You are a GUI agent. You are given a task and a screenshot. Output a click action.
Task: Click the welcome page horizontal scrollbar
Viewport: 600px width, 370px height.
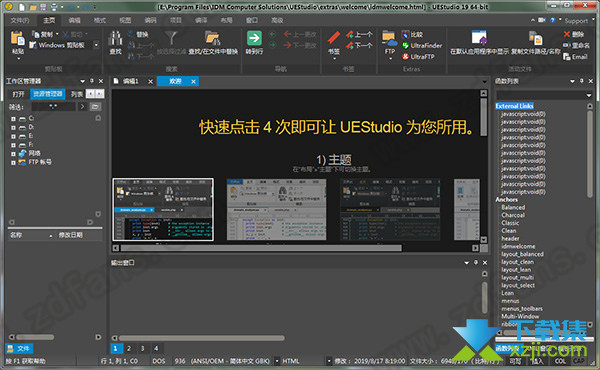tap(261, 248)
